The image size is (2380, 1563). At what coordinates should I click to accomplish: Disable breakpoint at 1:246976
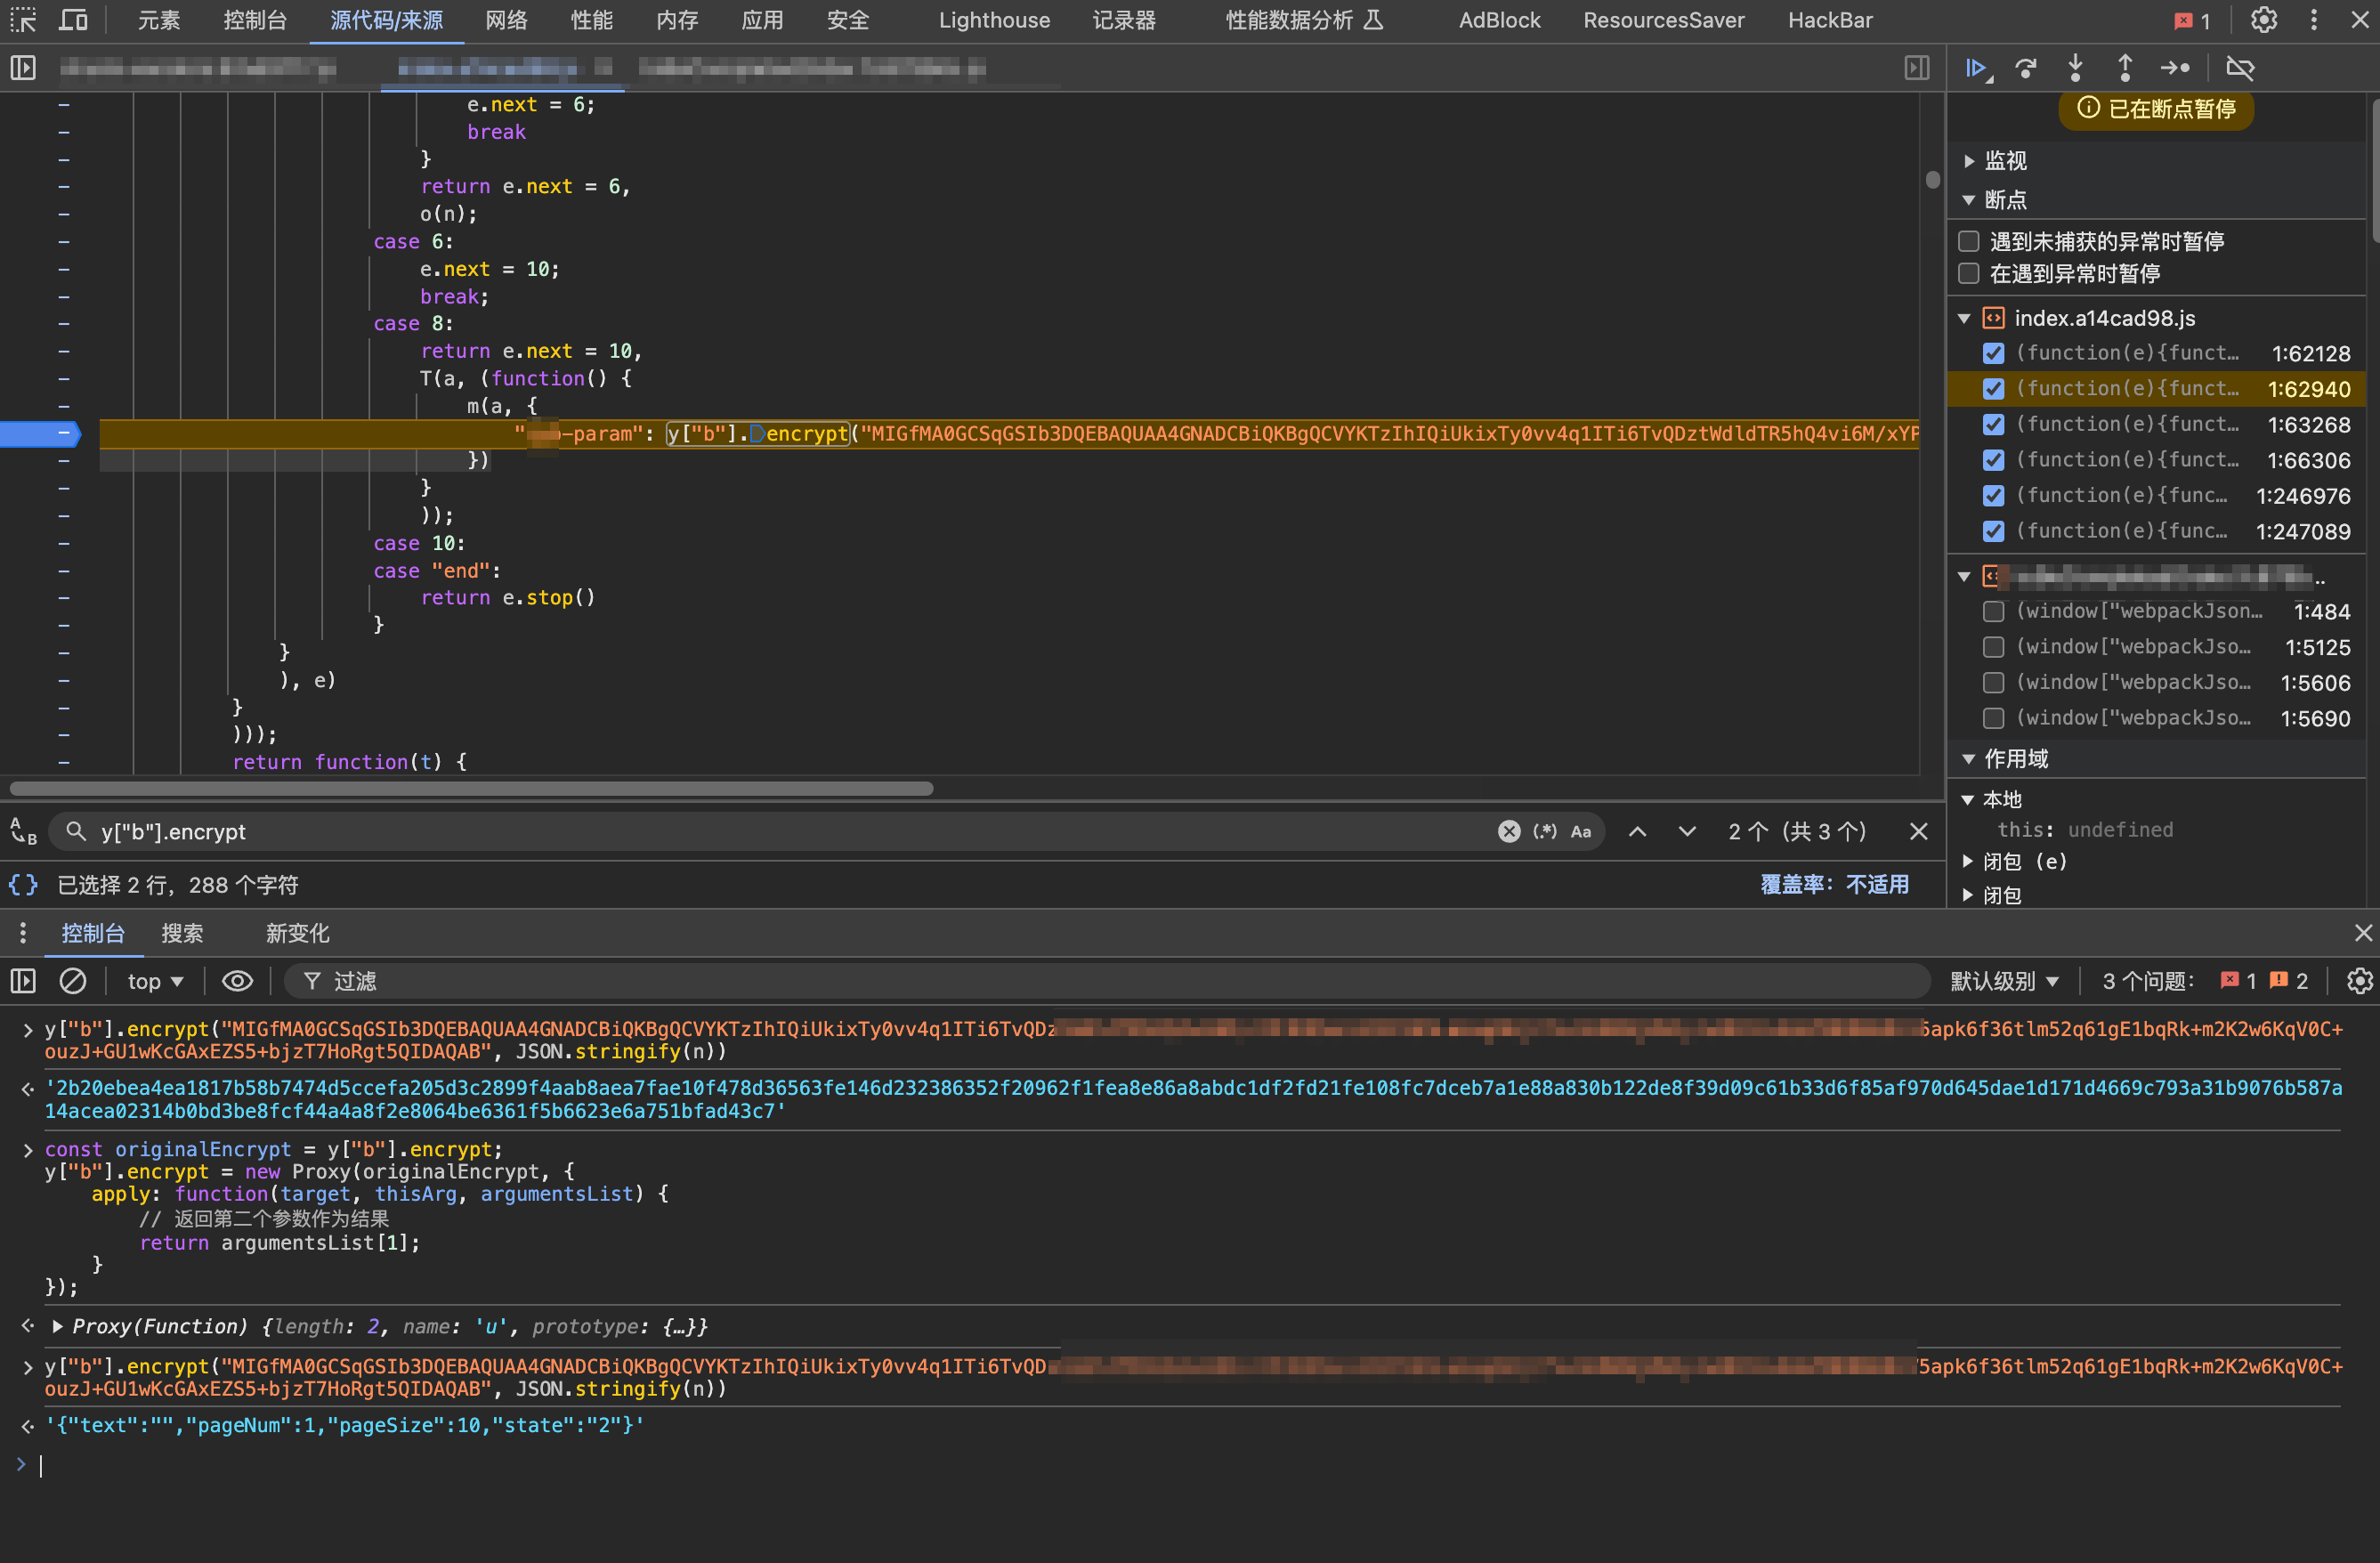point(1993,495)
